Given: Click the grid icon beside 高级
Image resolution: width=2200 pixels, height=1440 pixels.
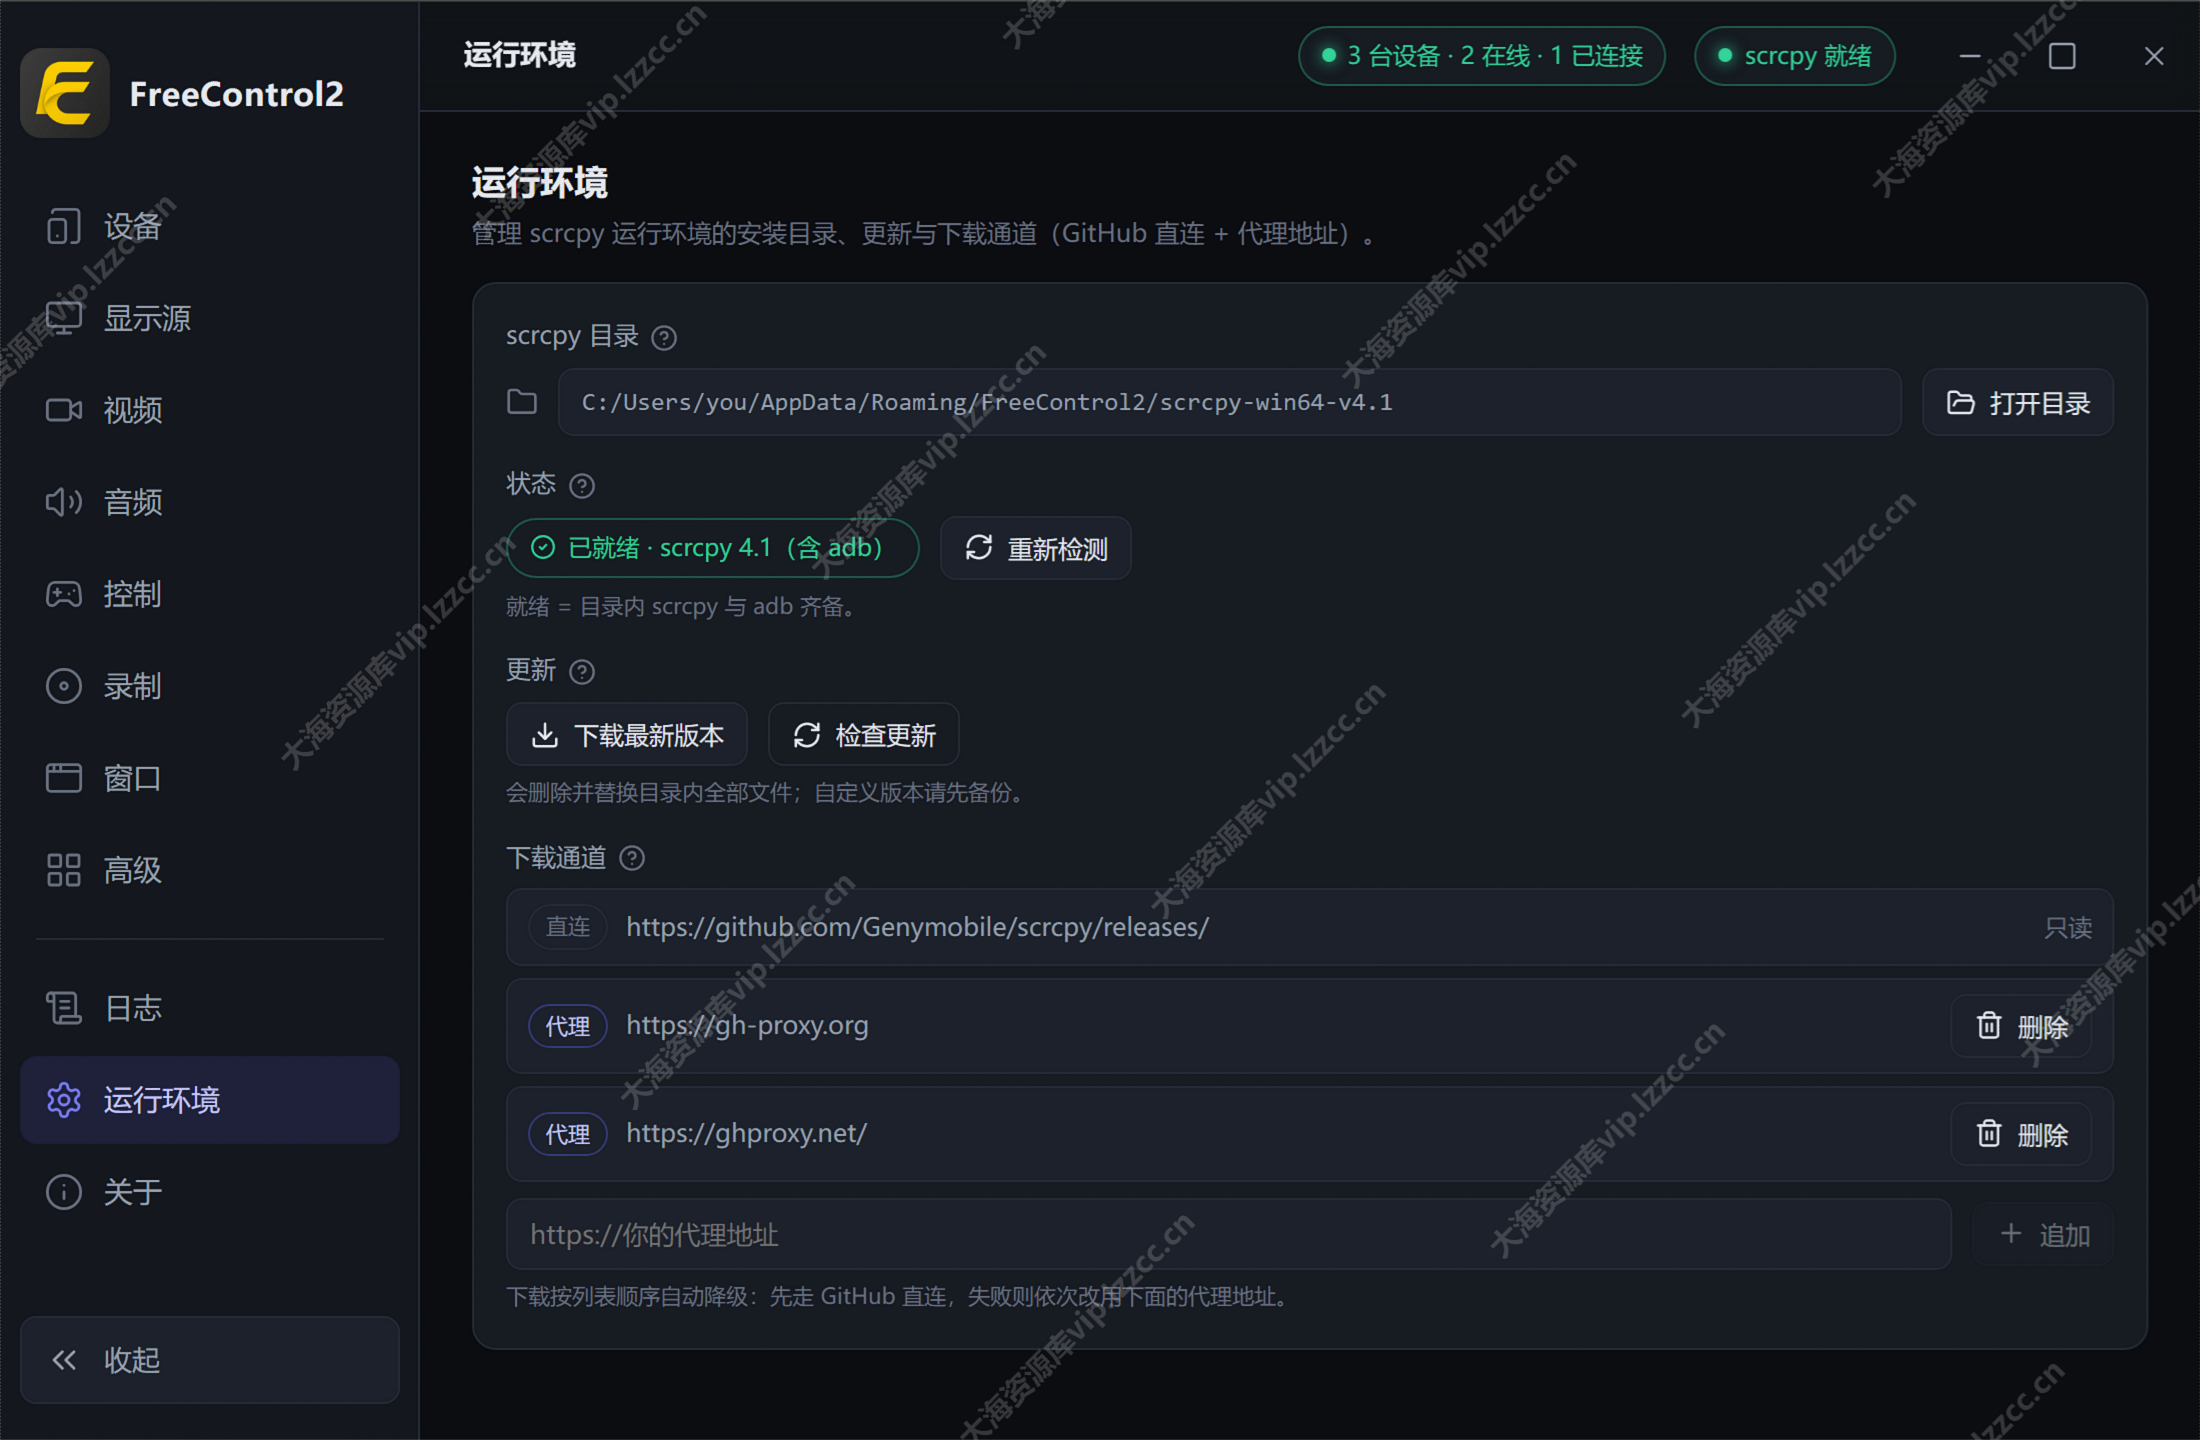Looking at the screenshot, I should pyautogui.click(x=64, y=870).
